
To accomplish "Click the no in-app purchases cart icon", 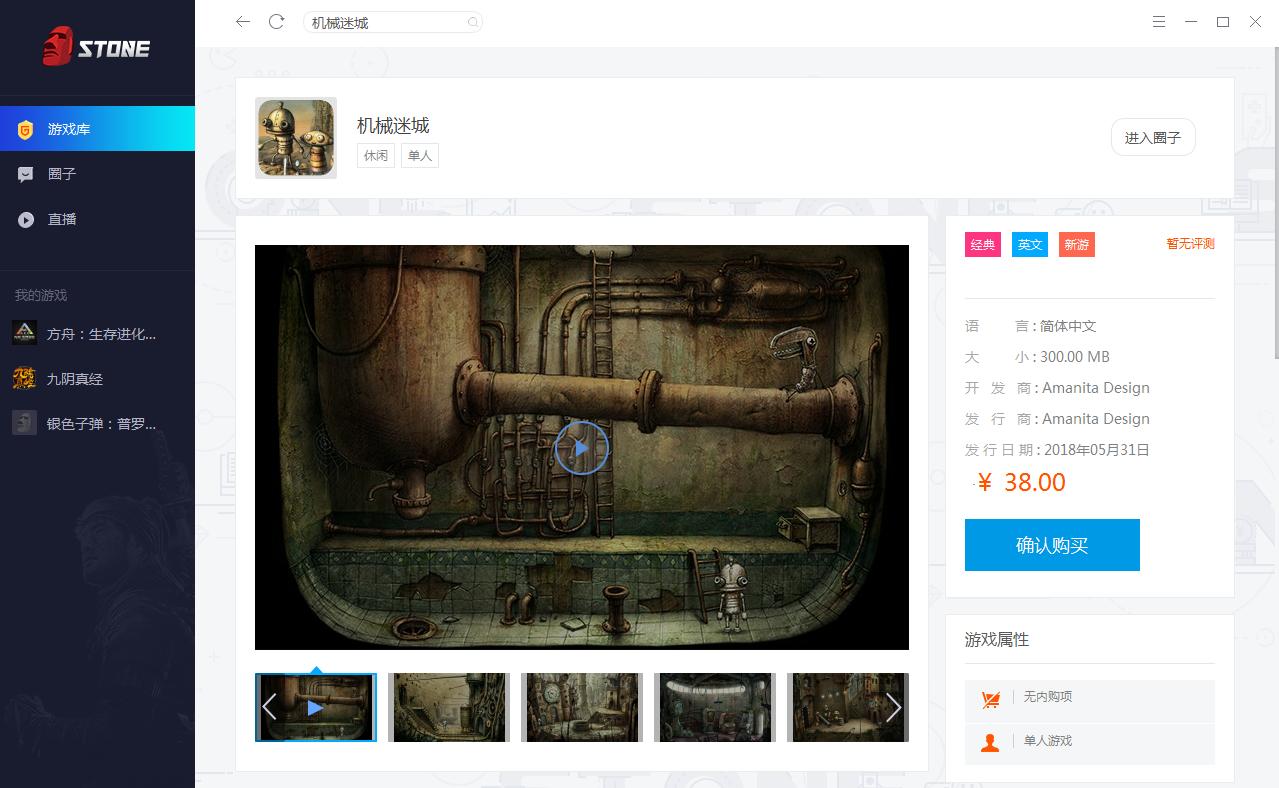I will tap(991, 700).
